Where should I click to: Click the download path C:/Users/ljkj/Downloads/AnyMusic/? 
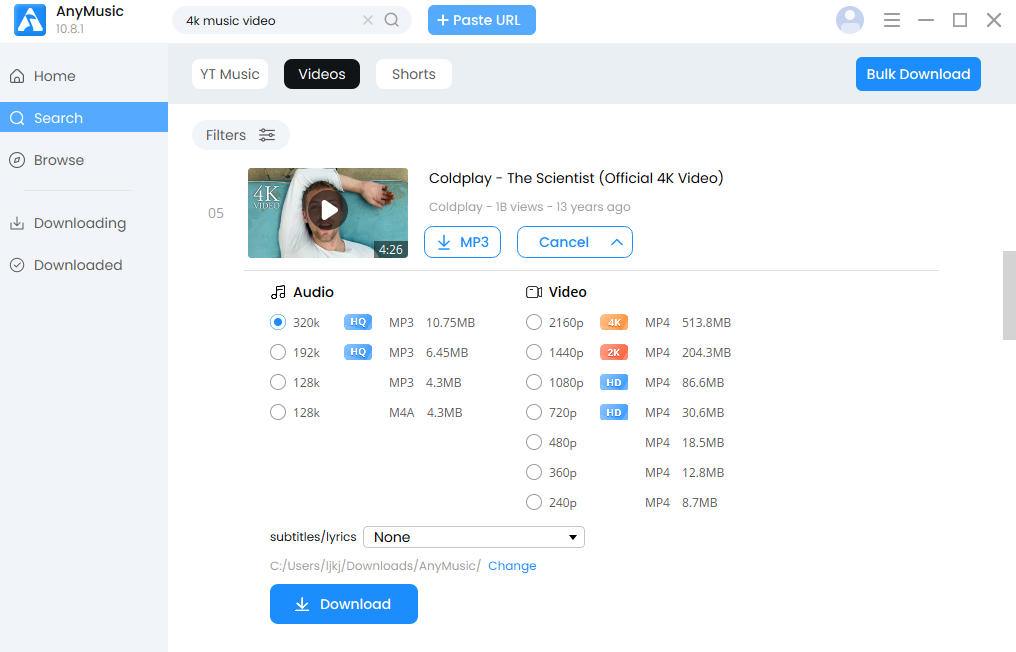coord(375,566)
